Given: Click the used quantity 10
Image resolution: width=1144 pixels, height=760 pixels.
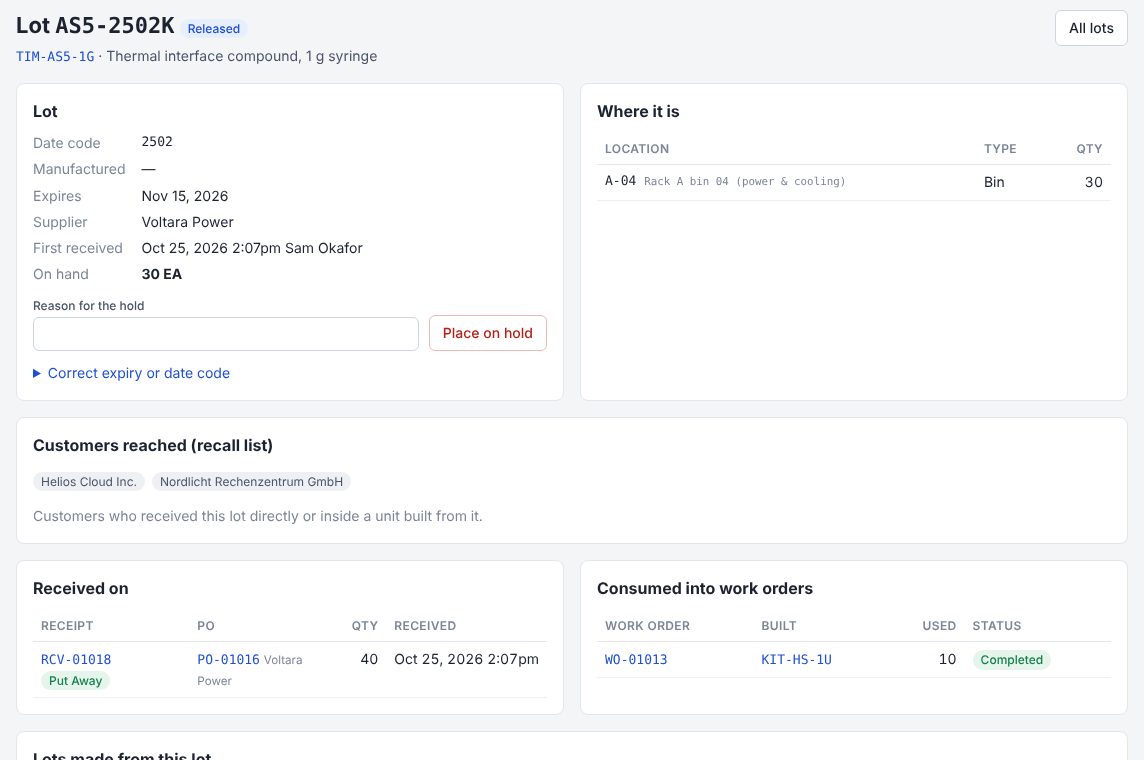Looking at the screenshot, I should click(947, 659).
